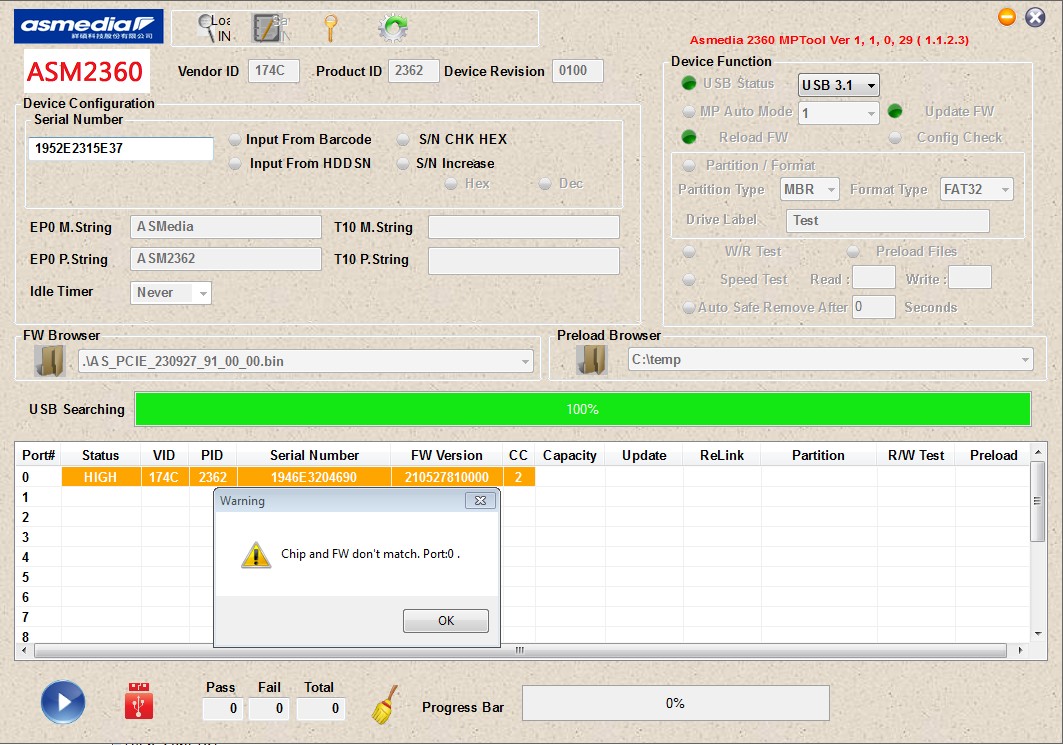Image resolution: width=1063 pixels, height=745 pixels.
Task: Click serial number cell 1946E3204690
Action: pos(314,477)
